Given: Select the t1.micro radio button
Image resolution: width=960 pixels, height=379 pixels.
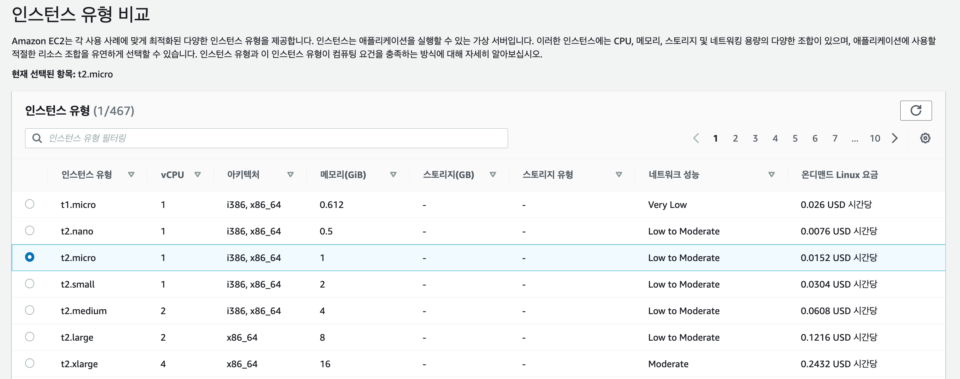Looking at the screenshot, I should point(29,205).
